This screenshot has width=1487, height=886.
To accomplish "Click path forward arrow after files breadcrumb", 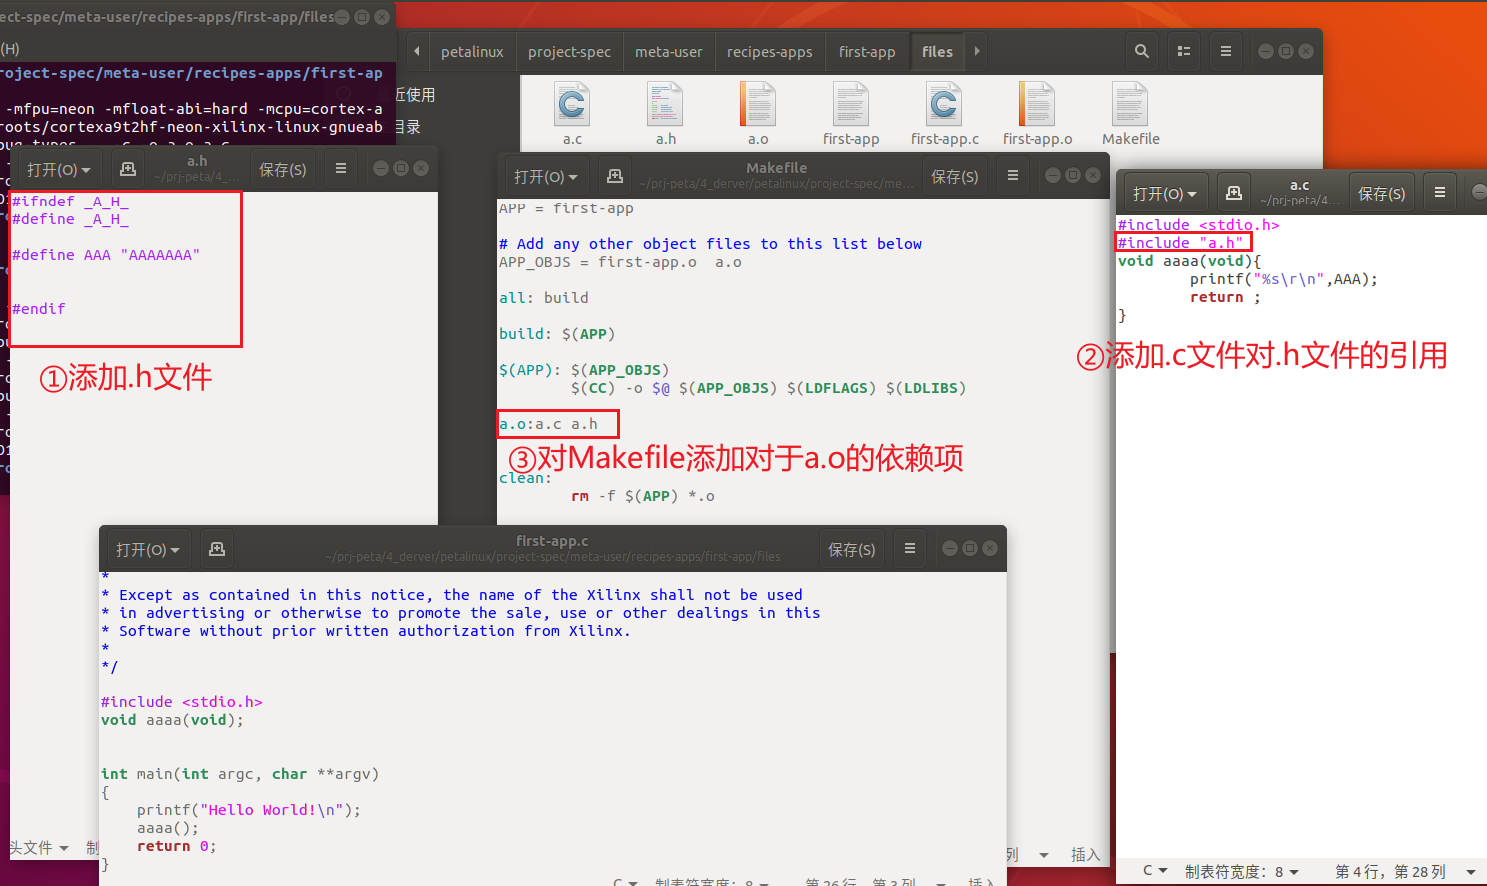I will (977, 51).
